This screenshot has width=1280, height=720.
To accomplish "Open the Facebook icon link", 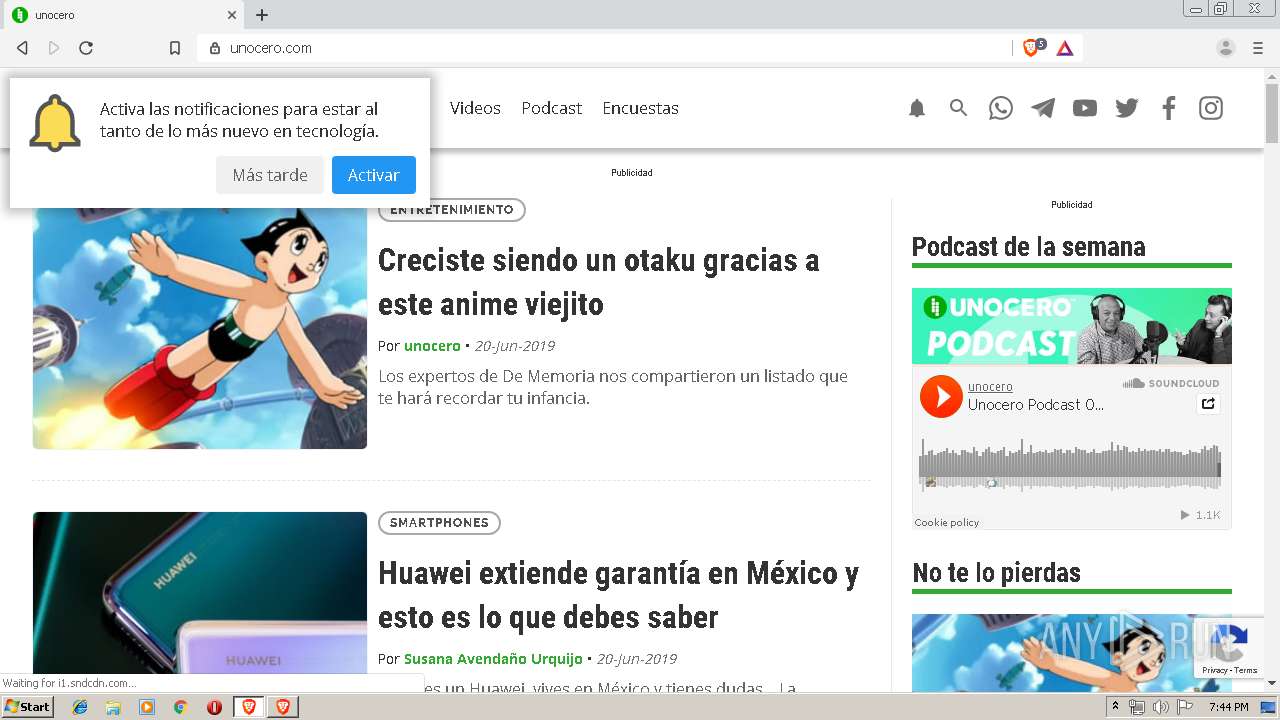I will [1168, 108].
